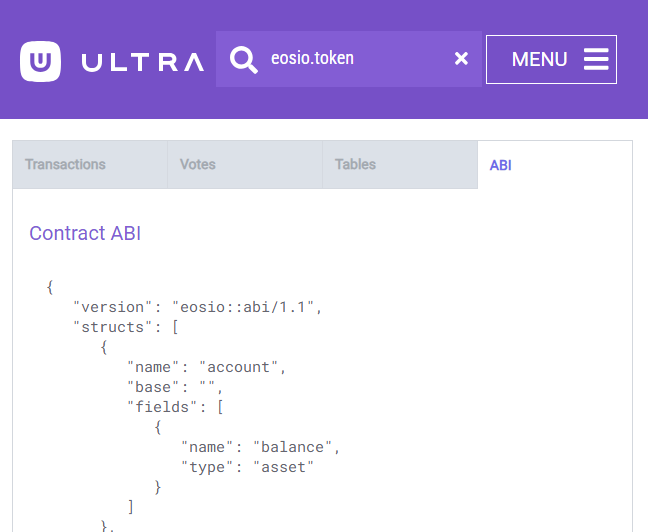The image size is (648, 532).
Task: Click the ULTRA wordmark in header
Action: [x=143, y=62]
